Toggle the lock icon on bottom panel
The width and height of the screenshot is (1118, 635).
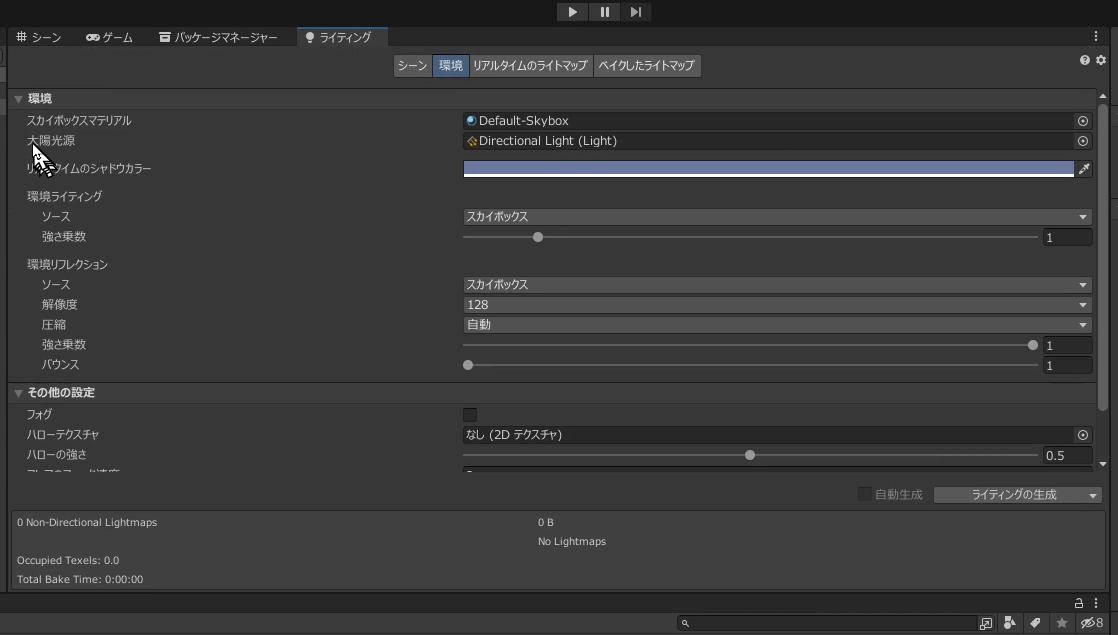(x=1079, y=603)
